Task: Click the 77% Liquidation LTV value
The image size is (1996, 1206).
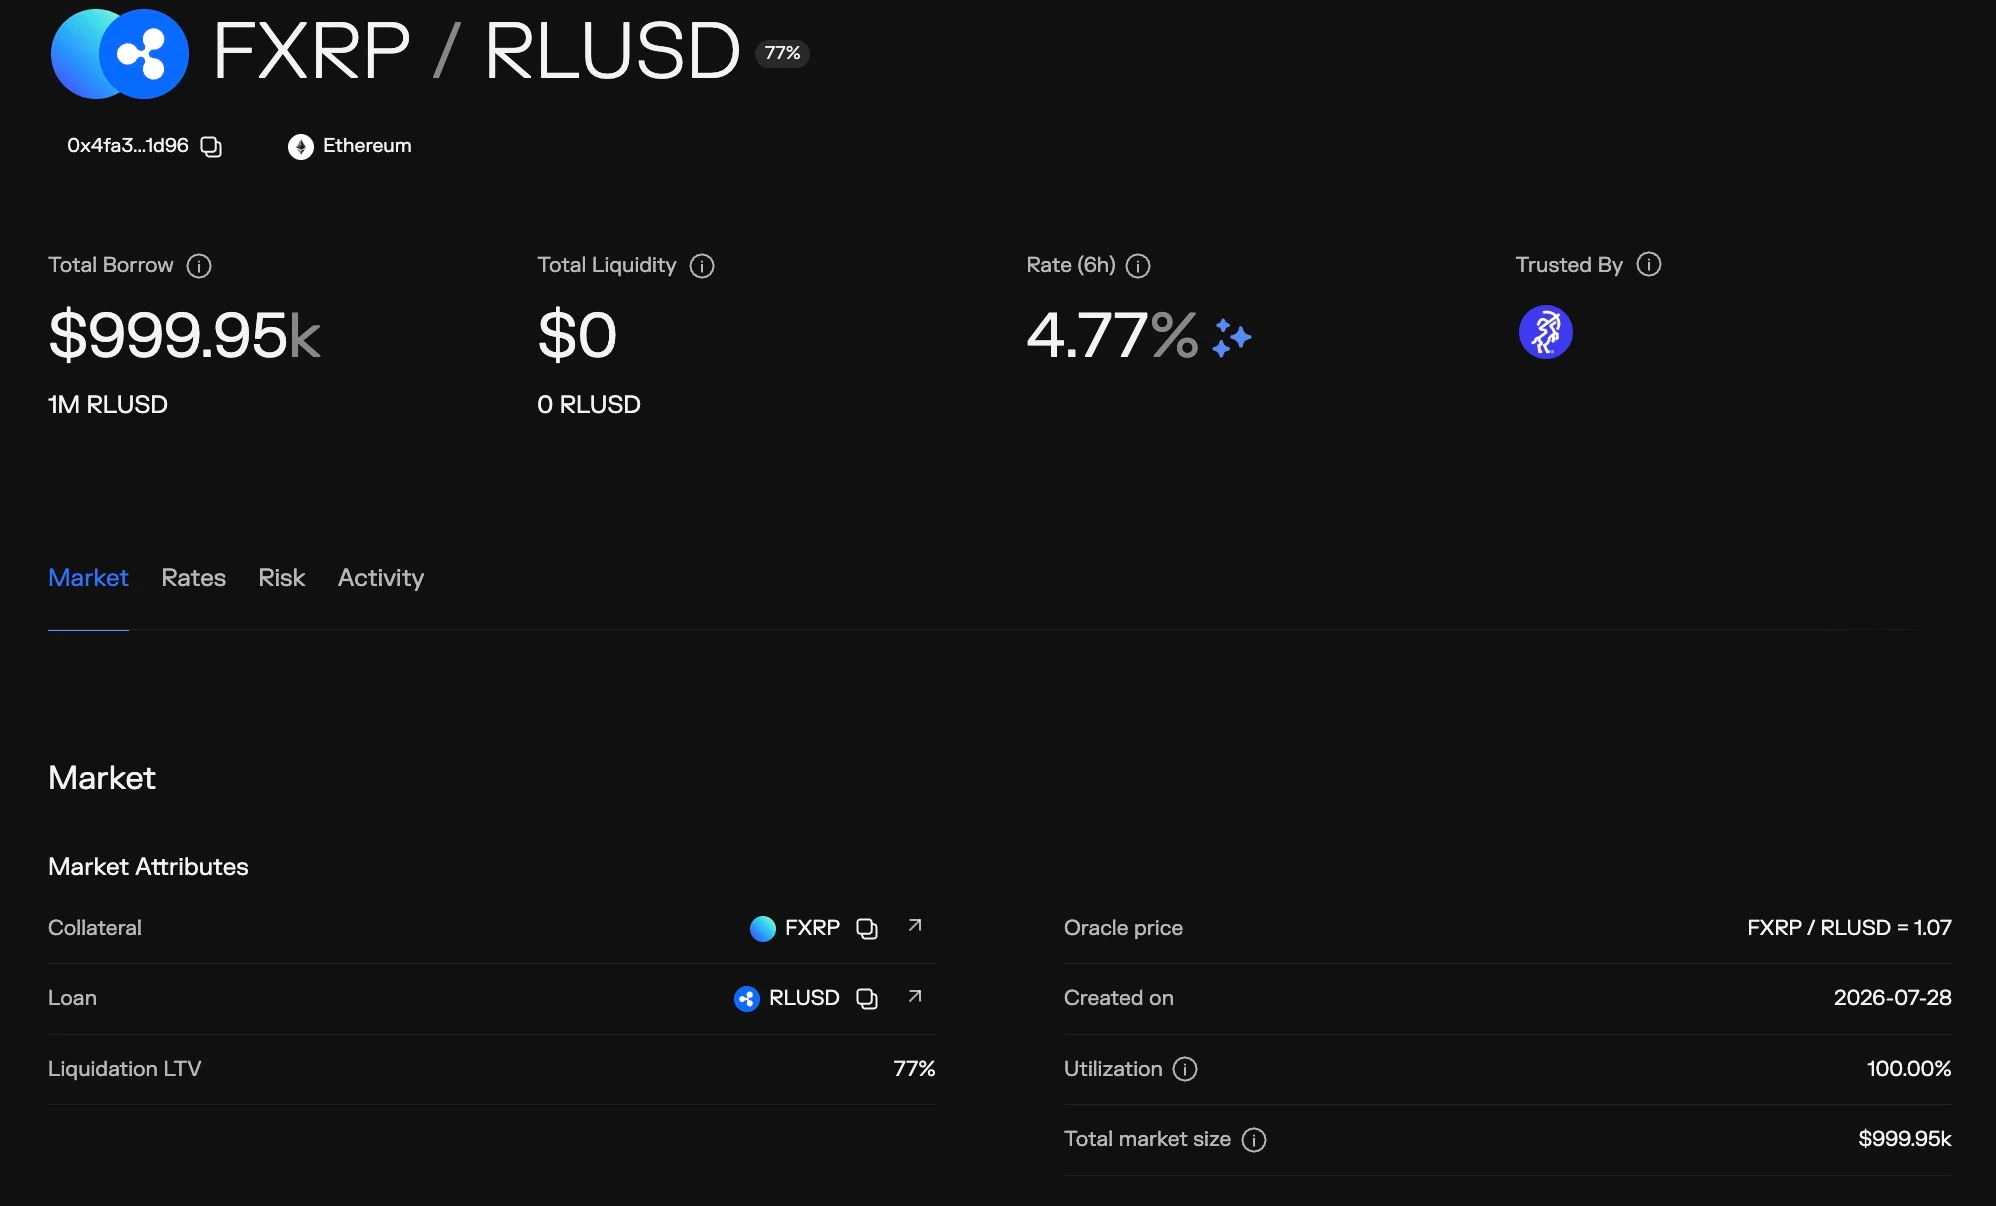Action: (x=914, y=1069)
